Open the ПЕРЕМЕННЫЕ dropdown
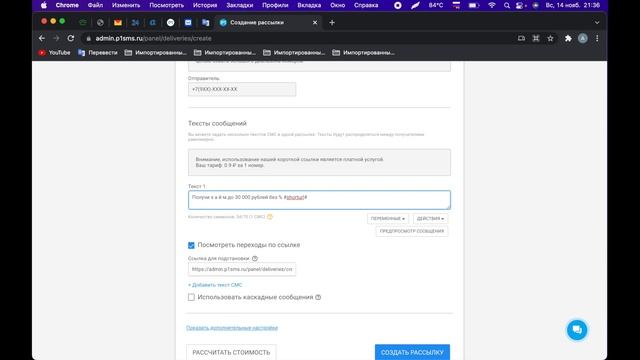This screenshot has height=360, width=640. [x=388, y=219]
